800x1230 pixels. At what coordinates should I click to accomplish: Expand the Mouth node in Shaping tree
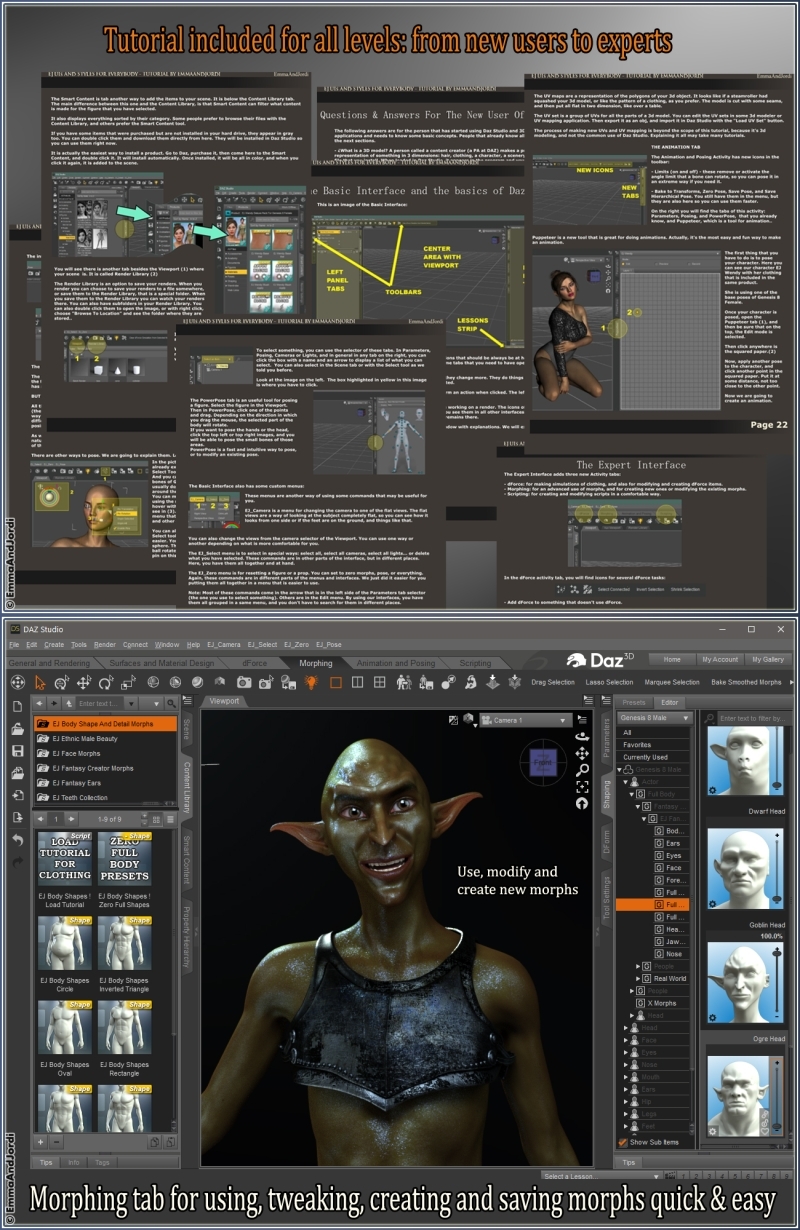tap(626, 1077)
